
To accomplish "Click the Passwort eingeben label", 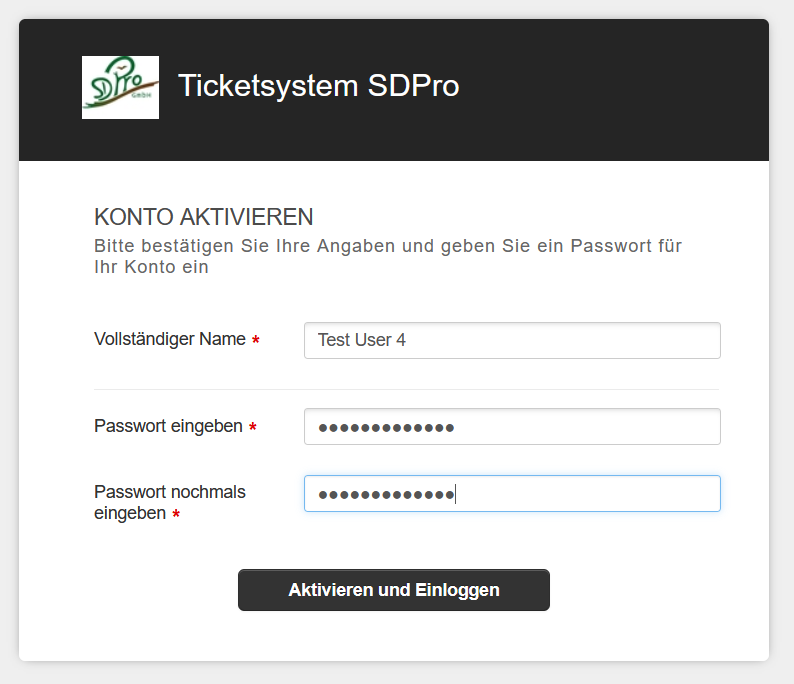I will click(x=168, y=426).
